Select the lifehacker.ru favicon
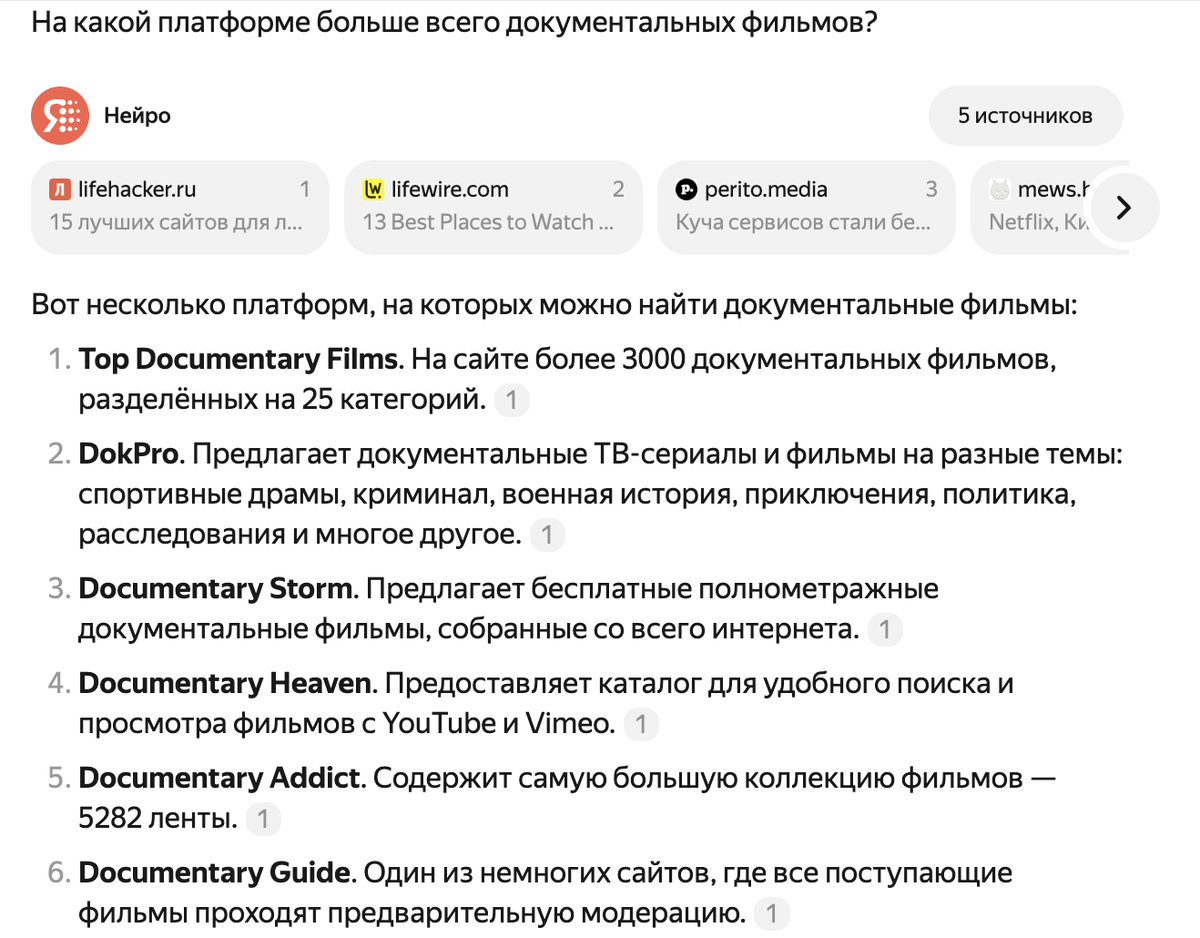The width and height of the screenshot is (1200, 938). click(58, 188)
